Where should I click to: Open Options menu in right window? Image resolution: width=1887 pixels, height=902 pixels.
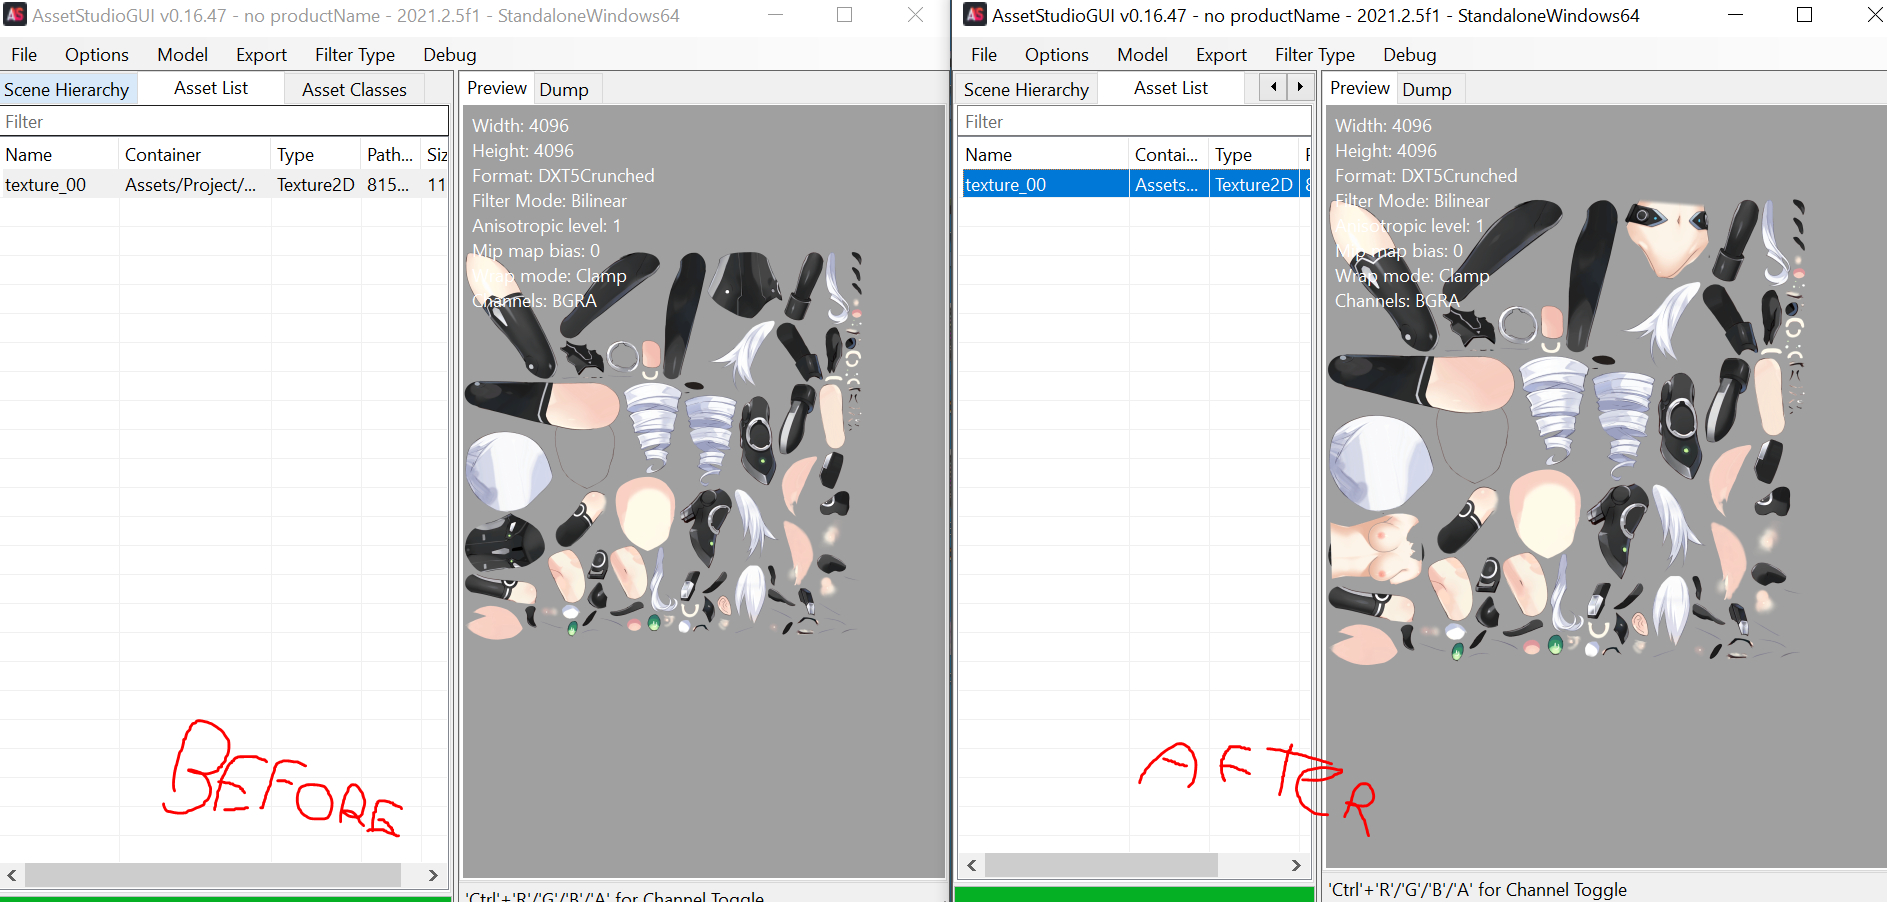(x=1057, y=54)
